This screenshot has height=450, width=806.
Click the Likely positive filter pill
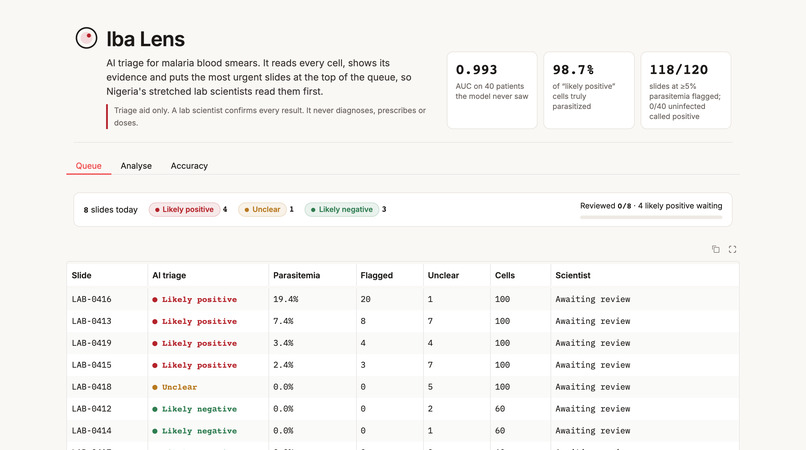pos(185,209)
